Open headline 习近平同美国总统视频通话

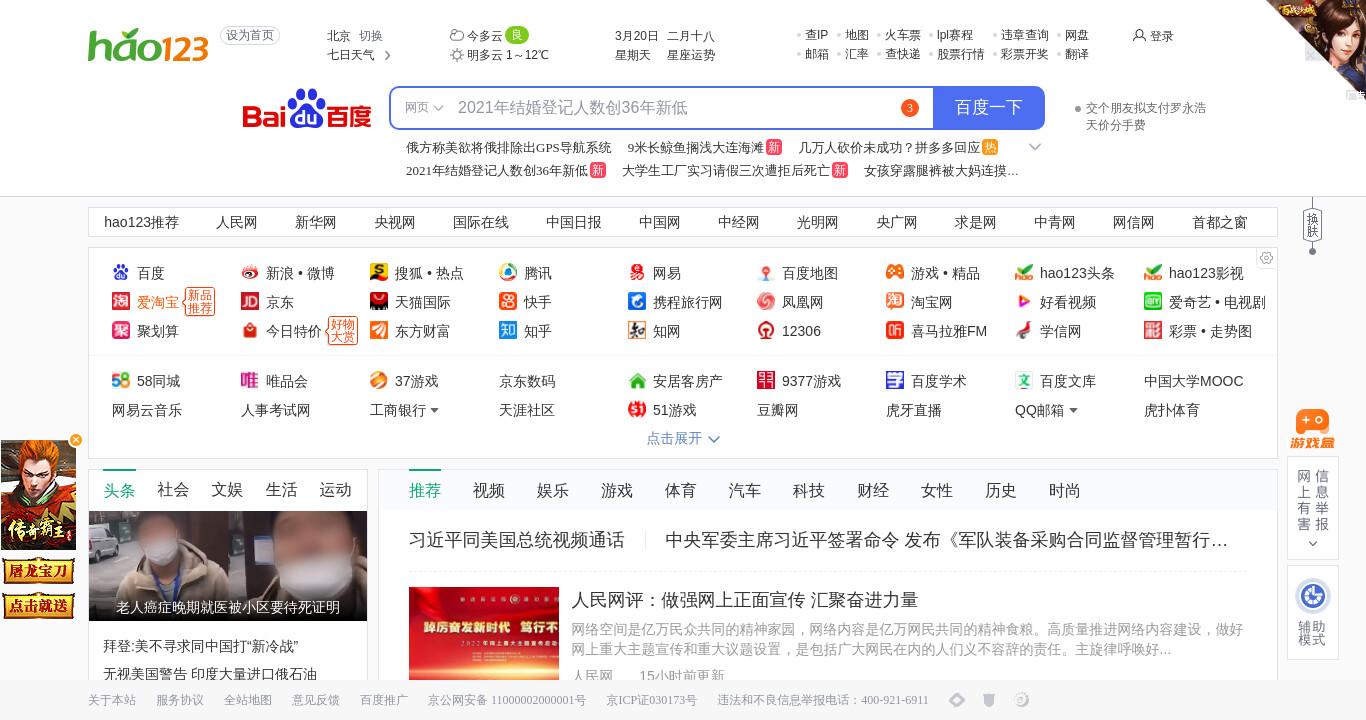click(x=516, y=540)
